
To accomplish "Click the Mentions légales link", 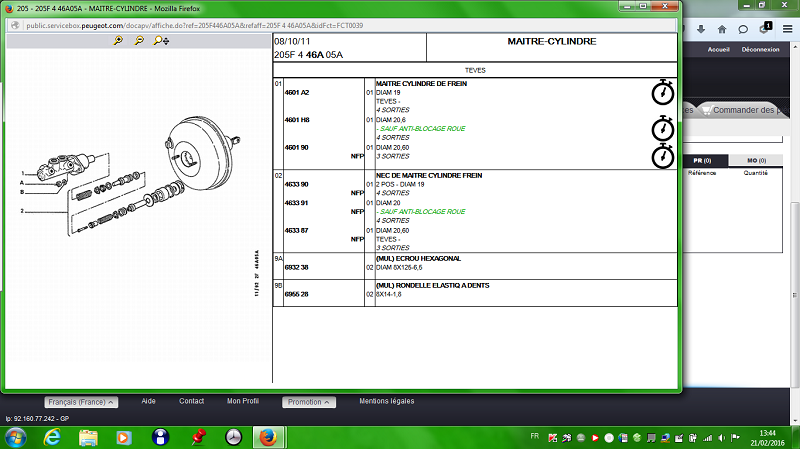I will [387, 401].
